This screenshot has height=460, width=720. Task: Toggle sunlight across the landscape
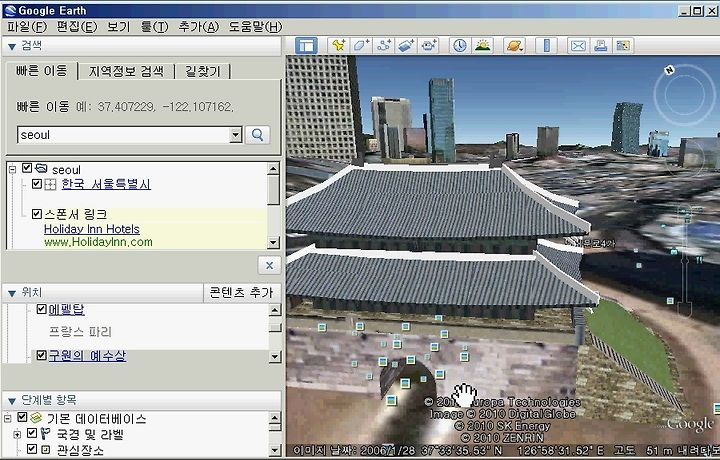click(x=483, y=45)
